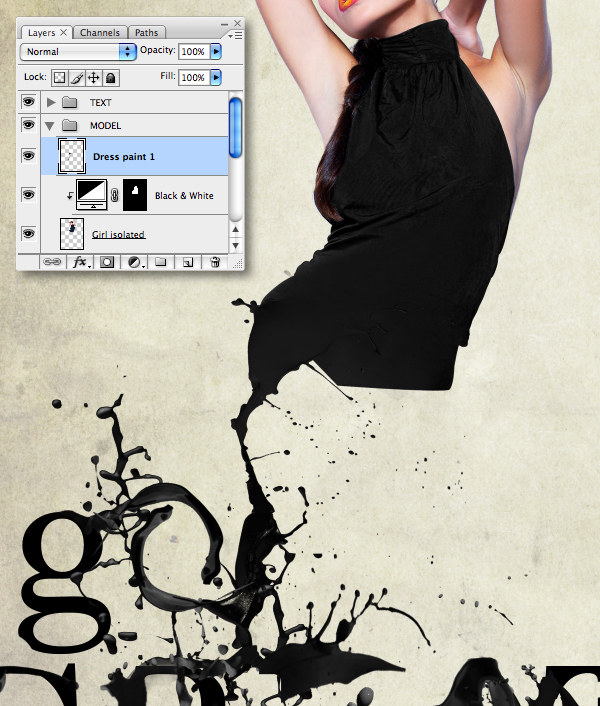
Task: Select the Black & White adjustment icon
Action: coord(92,195)
